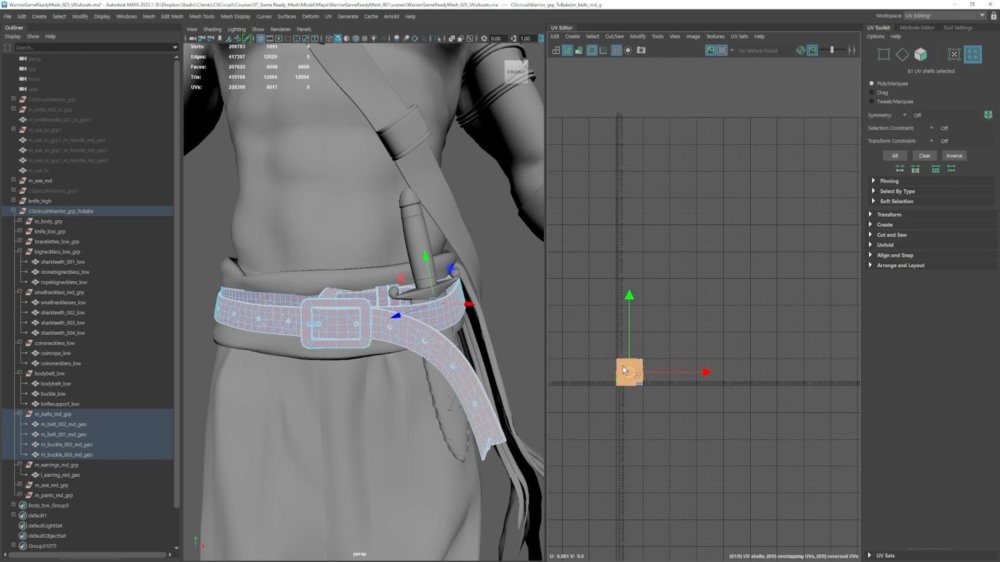Select the Drag radio button
Viewport: 1000px width, 562px height.
pyautogui.click(x=871, y=92)
